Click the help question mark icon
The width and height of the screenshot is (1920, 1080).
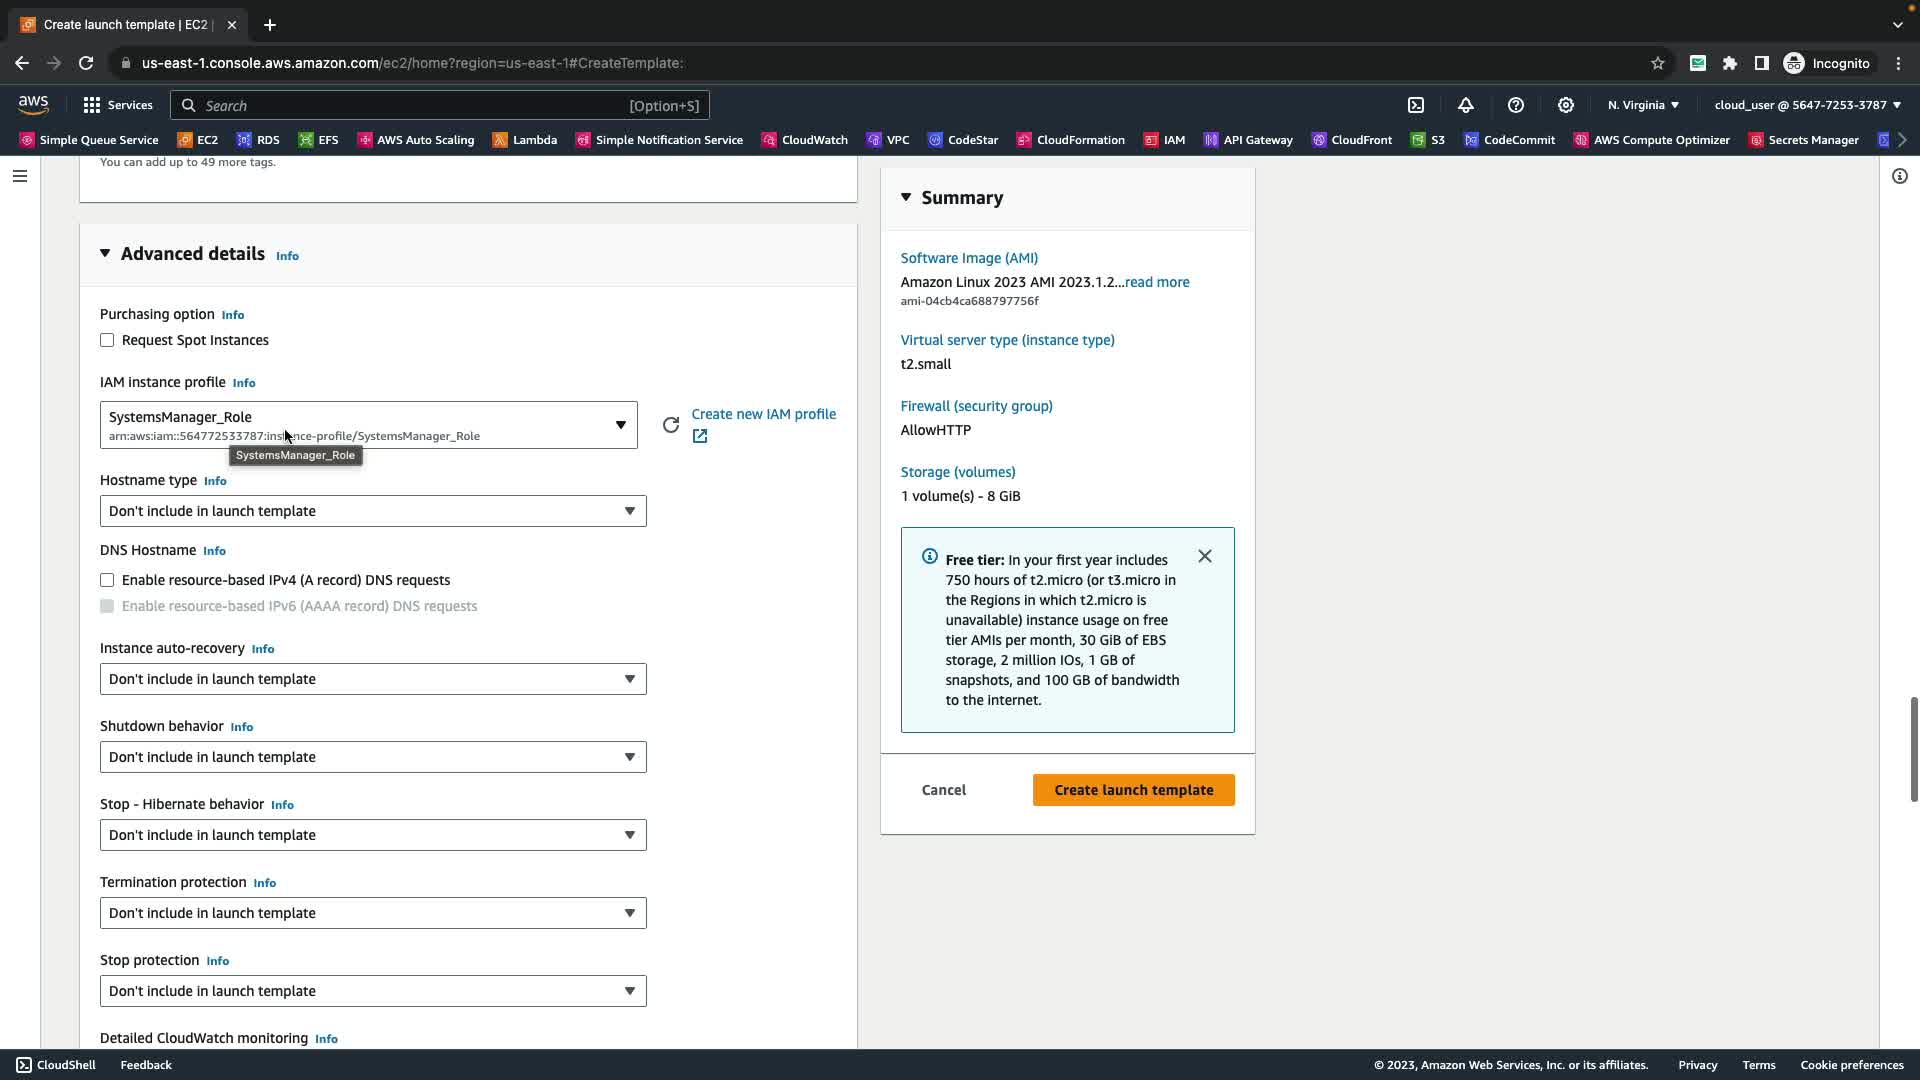point(1516,105)
